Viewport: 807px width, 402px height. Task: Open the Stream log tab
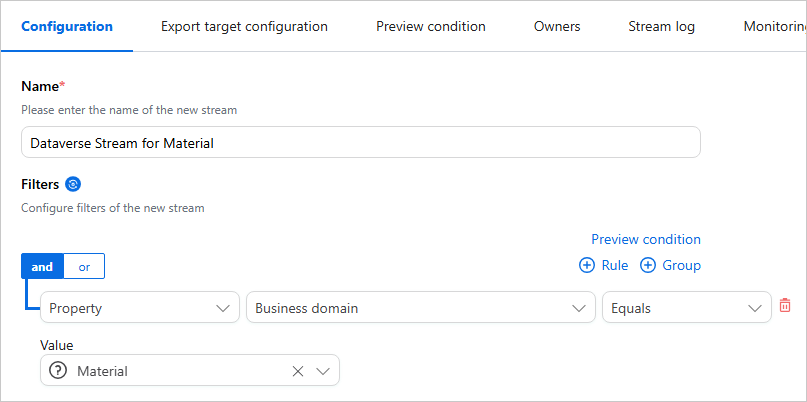pyautogui.click(x=661, y=26)
